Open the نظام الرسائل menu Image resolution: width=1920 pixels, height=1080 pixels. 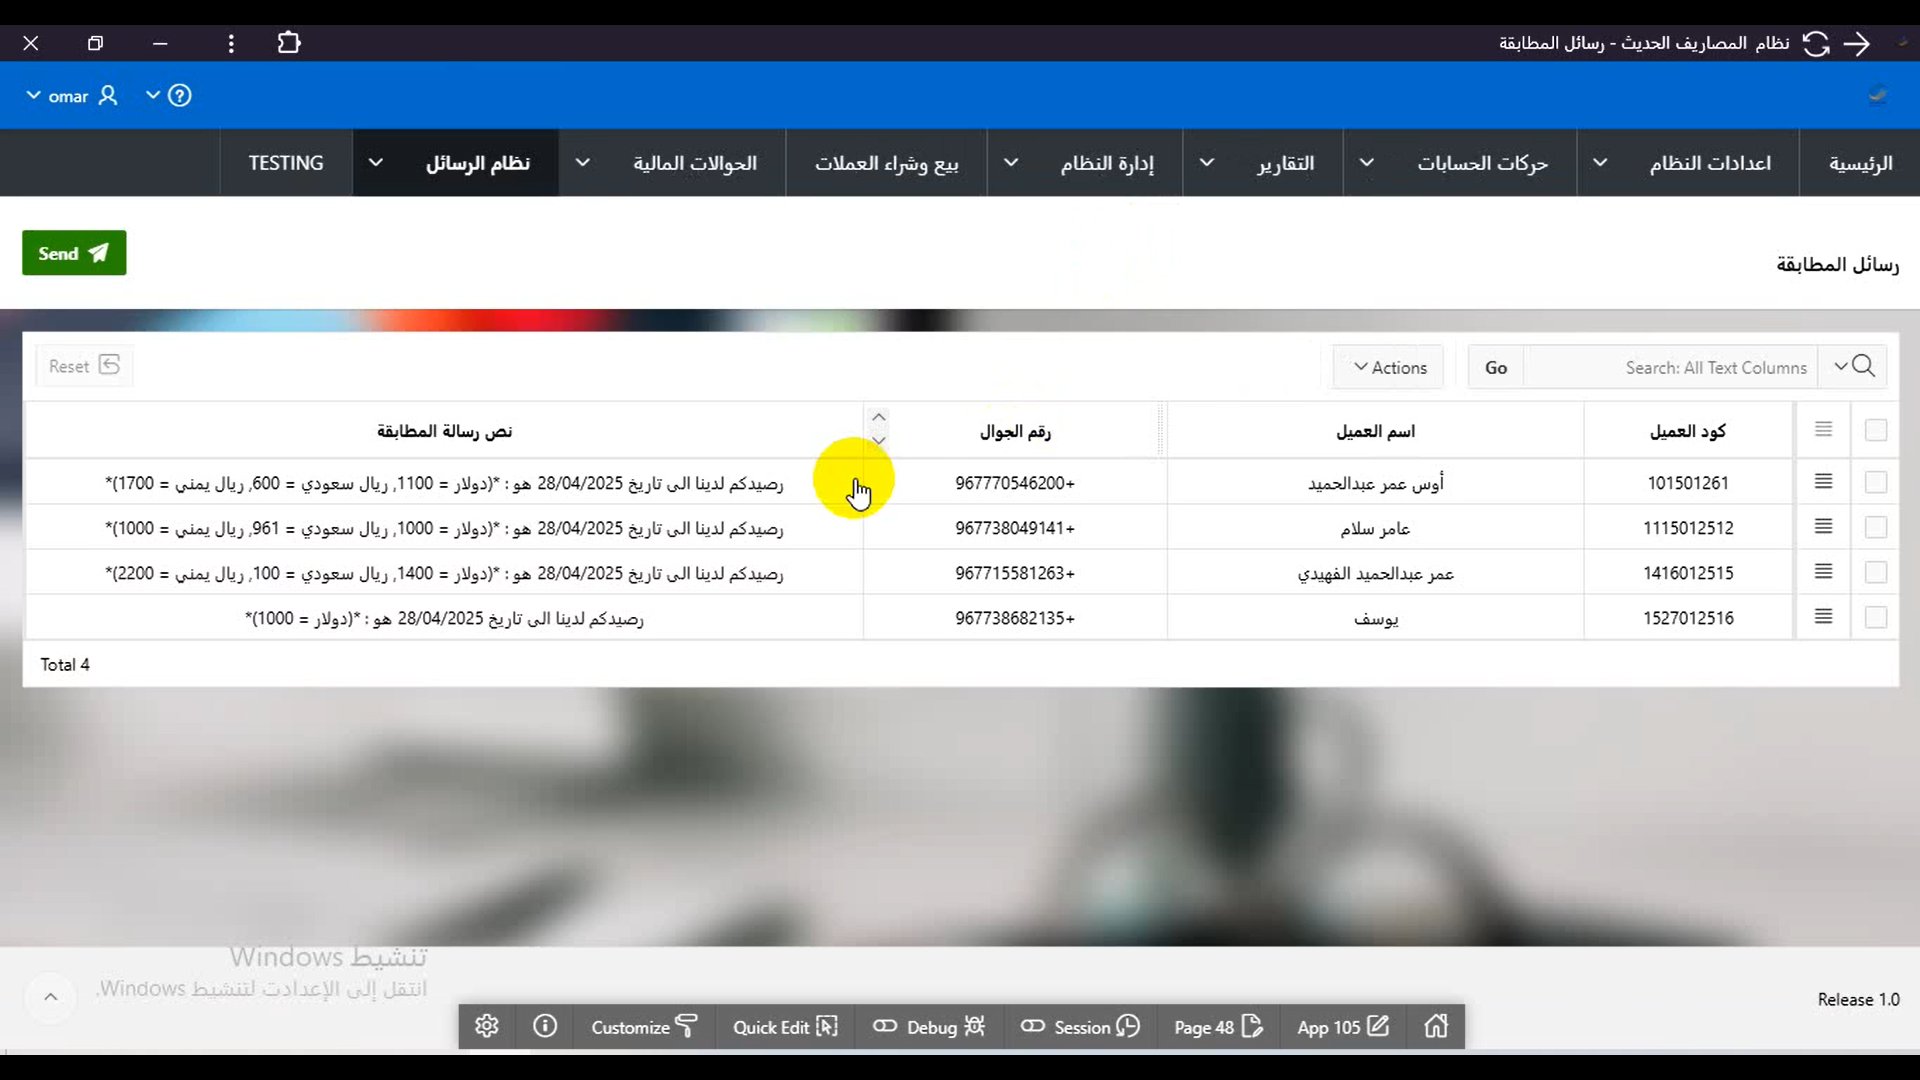click(478, 163)
